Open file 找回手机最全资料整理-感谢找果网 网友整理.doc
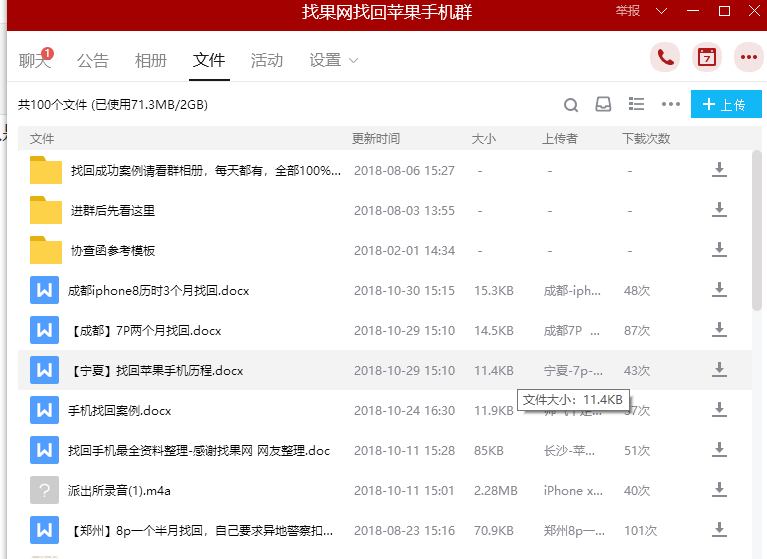 pyautogui.click(x=199, y=450)
